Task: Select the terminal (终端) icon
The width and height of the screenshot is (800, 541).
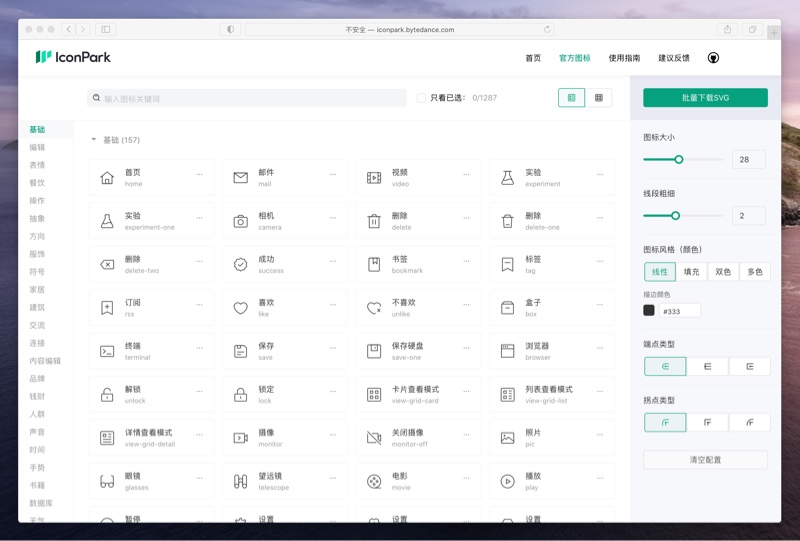Action: [107, 351]
